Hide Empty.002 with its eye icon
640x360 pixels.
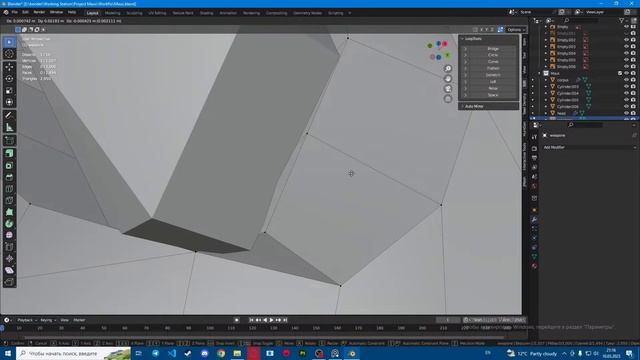click(627, 40)
